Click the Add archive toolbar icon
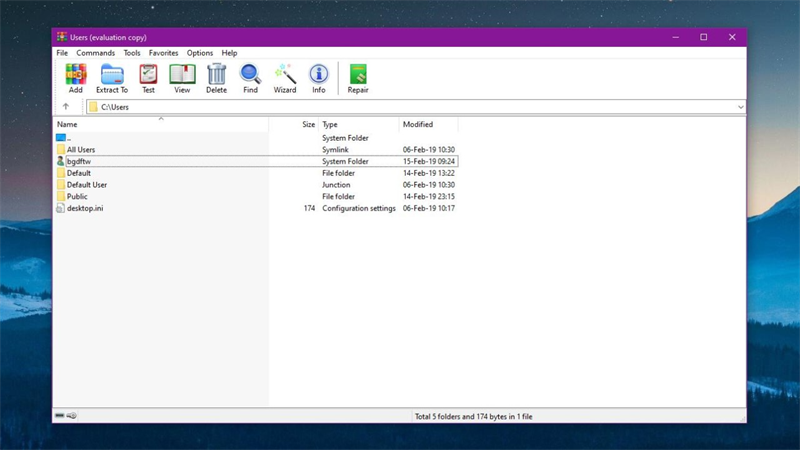800x450 pixels. [76, 74]
